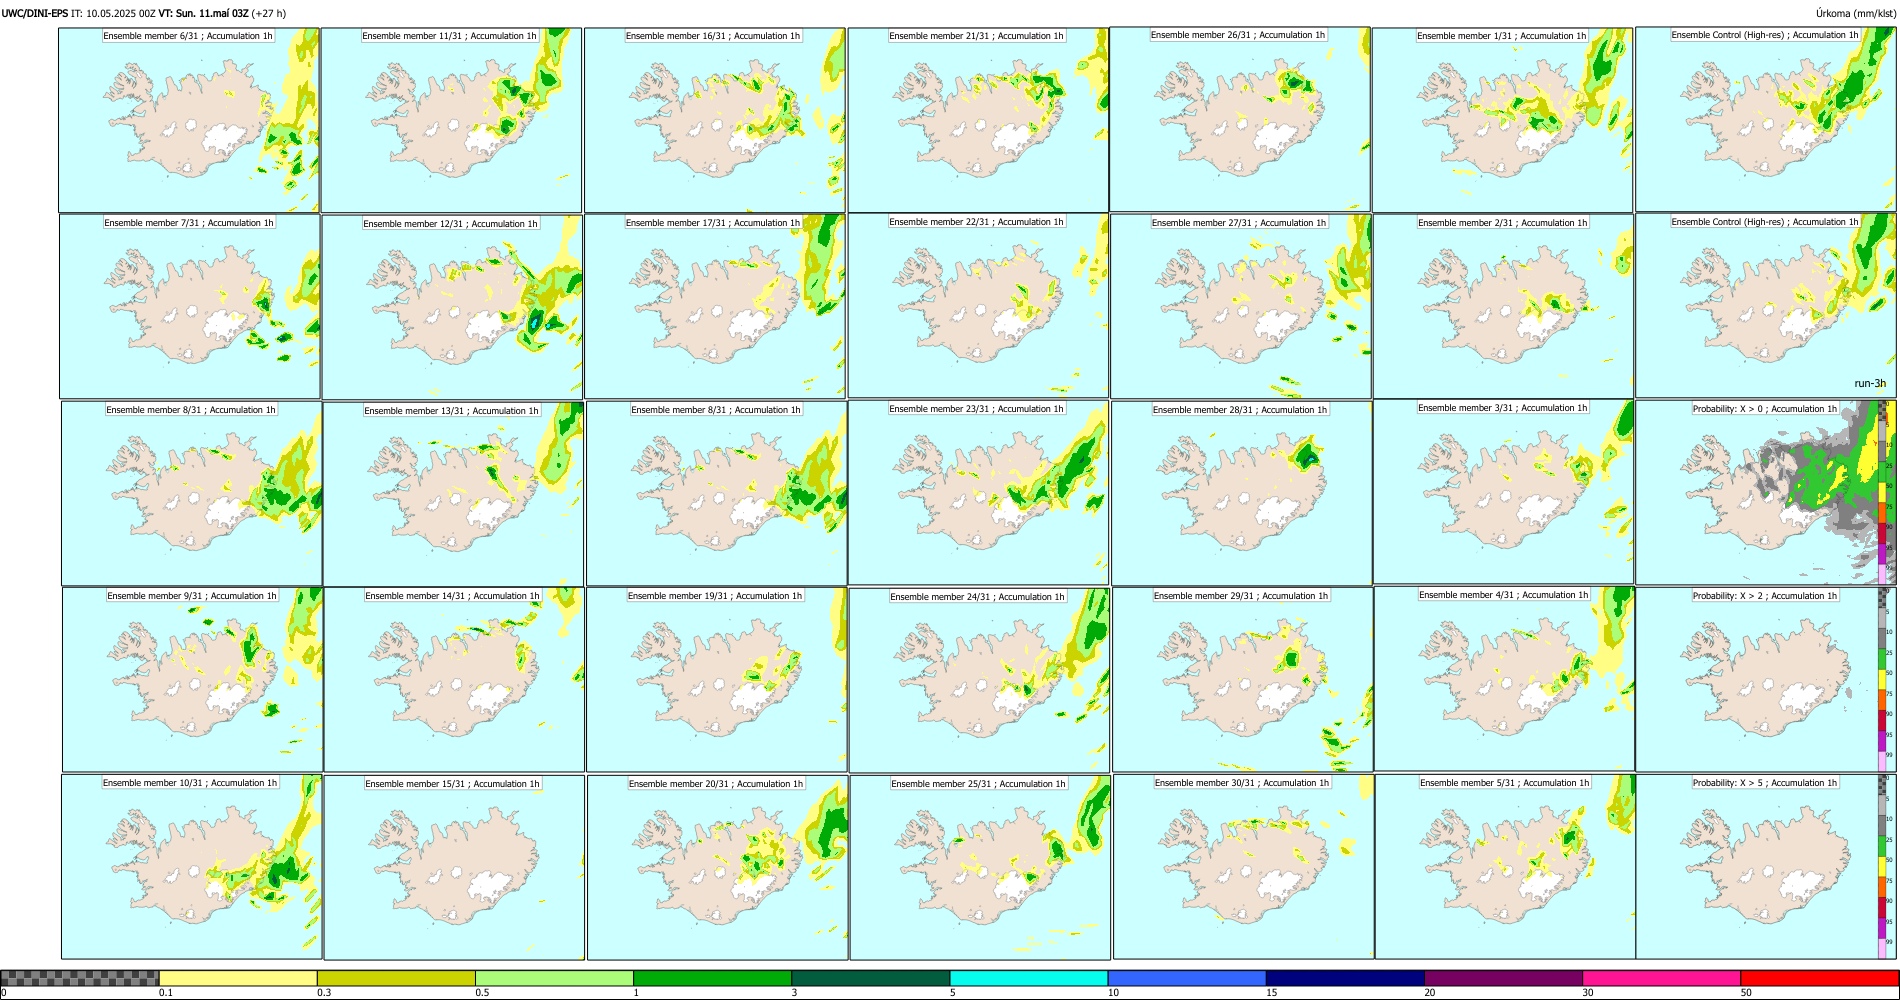Click the Ensemble member 12/31 map panel
Viewport: 1900px width, 1000px height.
pos(453,307)
